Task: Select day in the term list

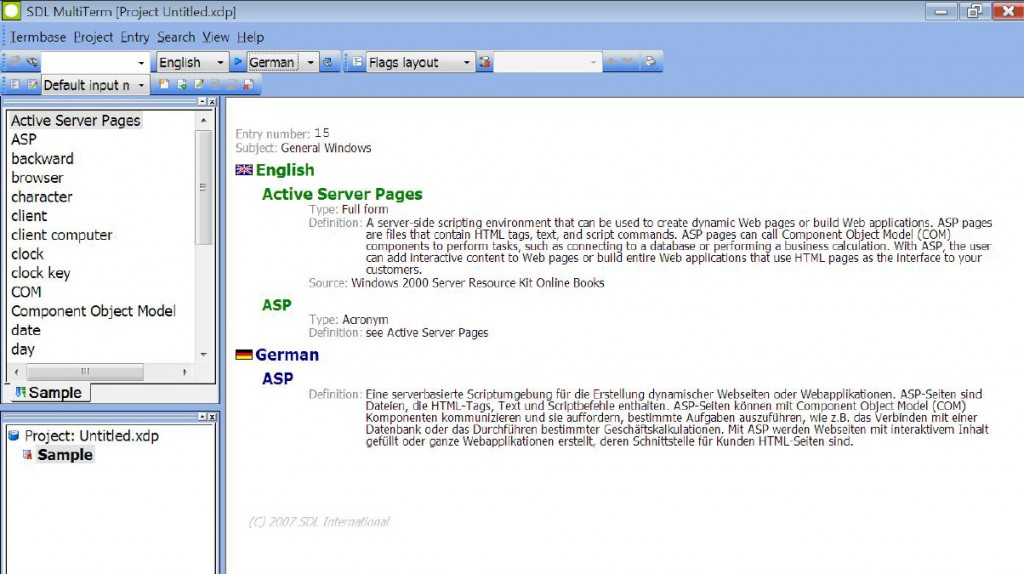Action: pyautogui.click(x=23, y=349)
